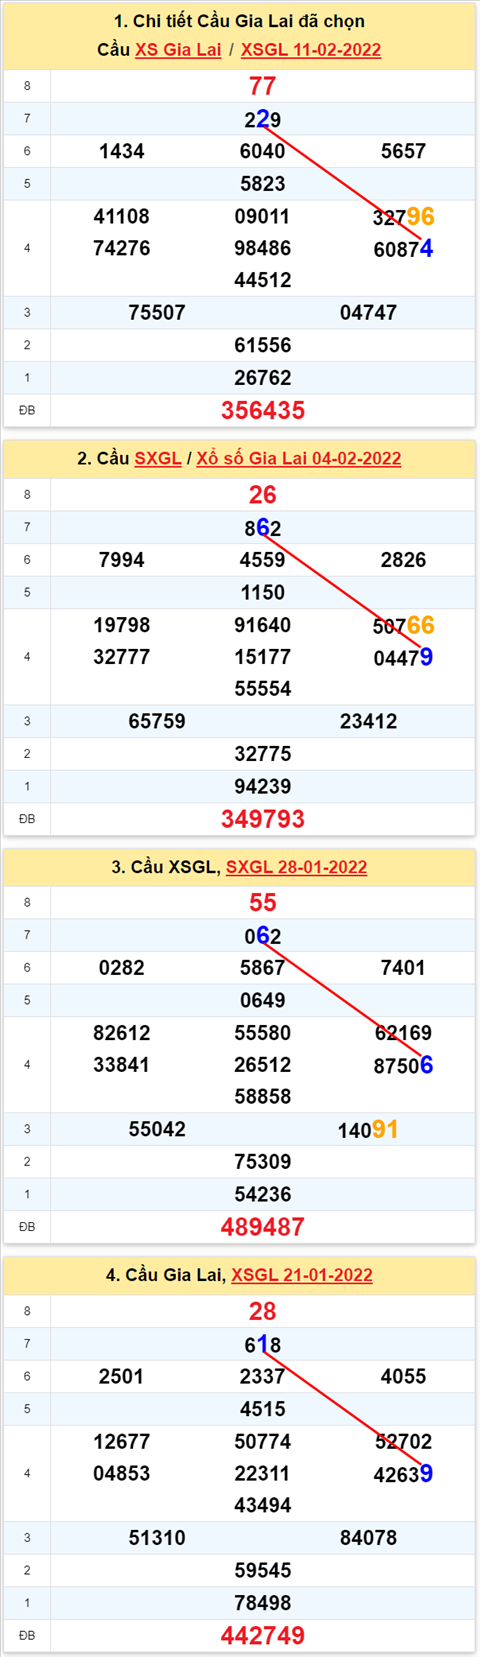
Task: Select special prize number 442749
Action: (263, 1636)
